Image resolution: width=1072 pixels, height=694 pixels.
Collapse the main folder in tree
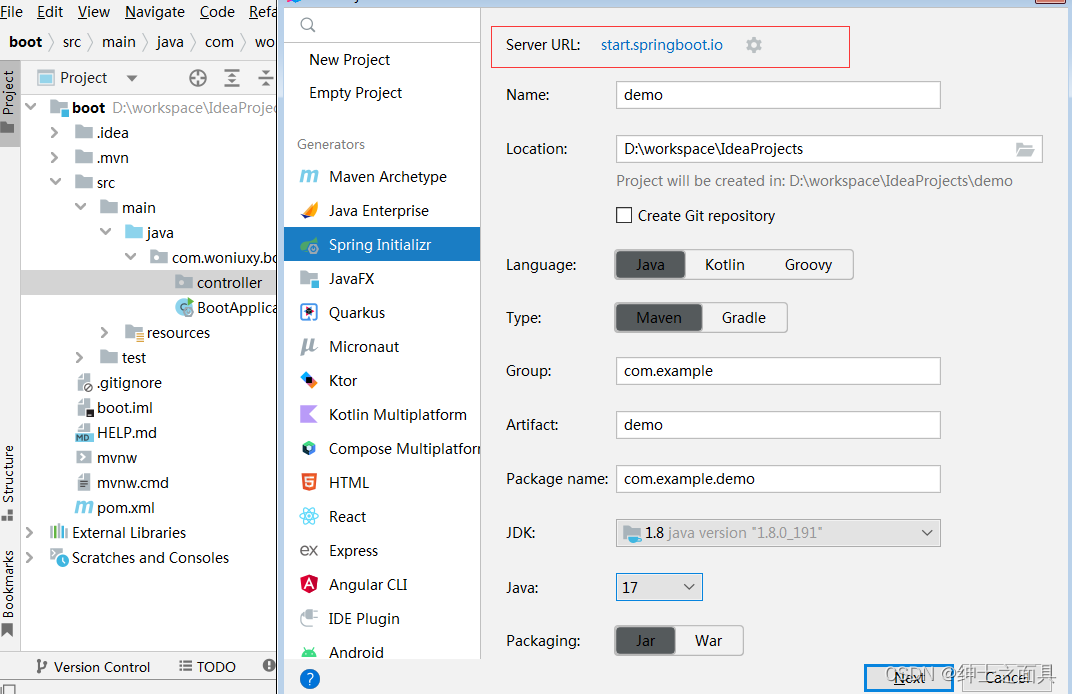(81, 207)
